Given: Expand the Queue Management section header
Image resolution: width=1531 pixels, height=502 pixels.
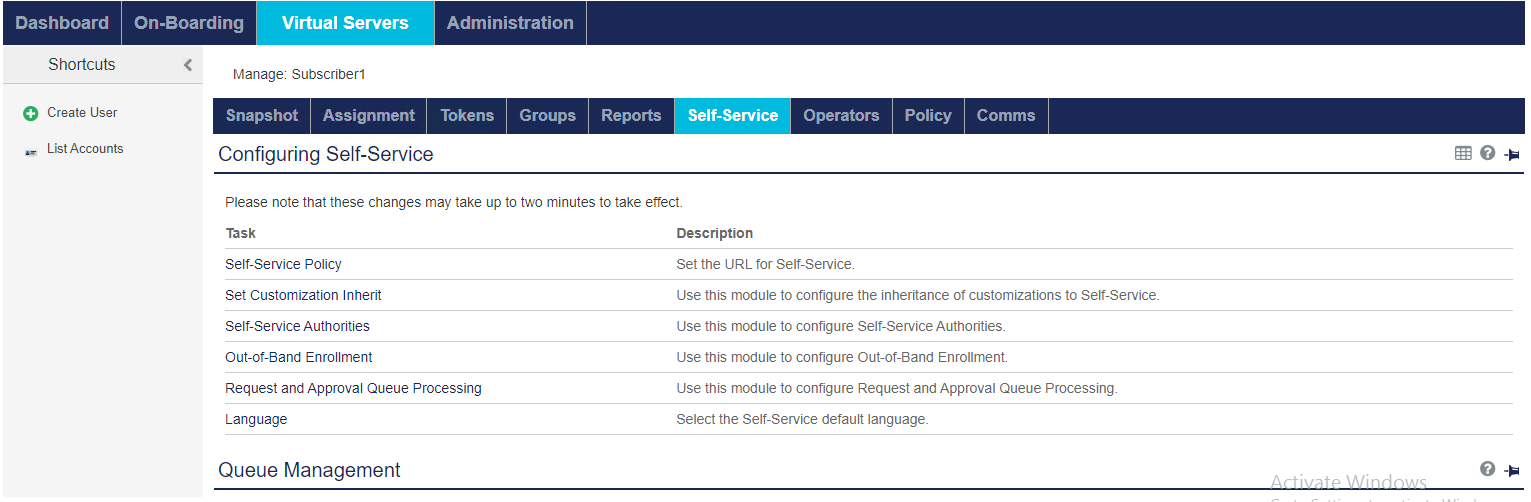Looking at the screenshot, I should (x=309, y=470).
